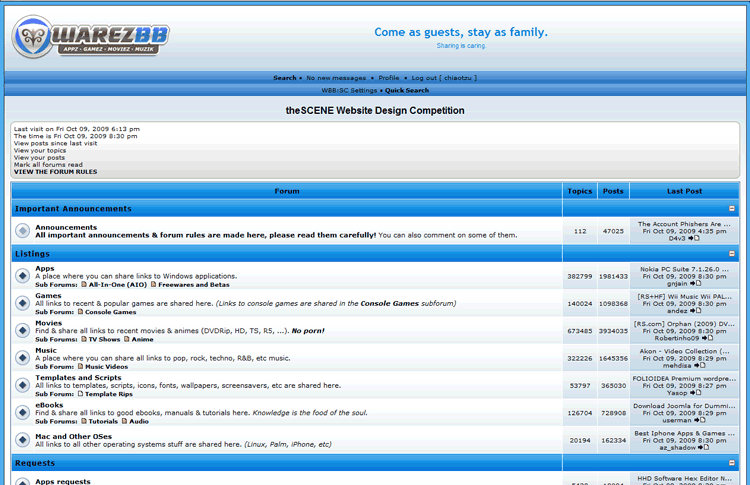Screen dimensions: 750x485
Task: Open theSCENE Website Design Competition link
Action: click(375, 110)
